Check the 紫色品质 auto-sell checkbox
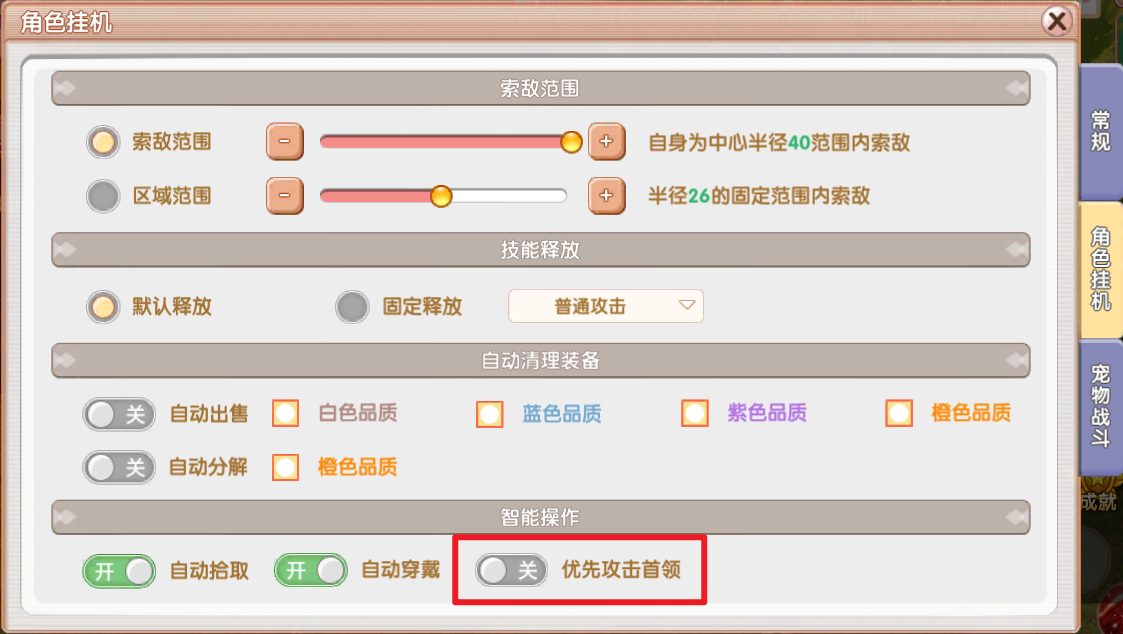 (695, 413)
